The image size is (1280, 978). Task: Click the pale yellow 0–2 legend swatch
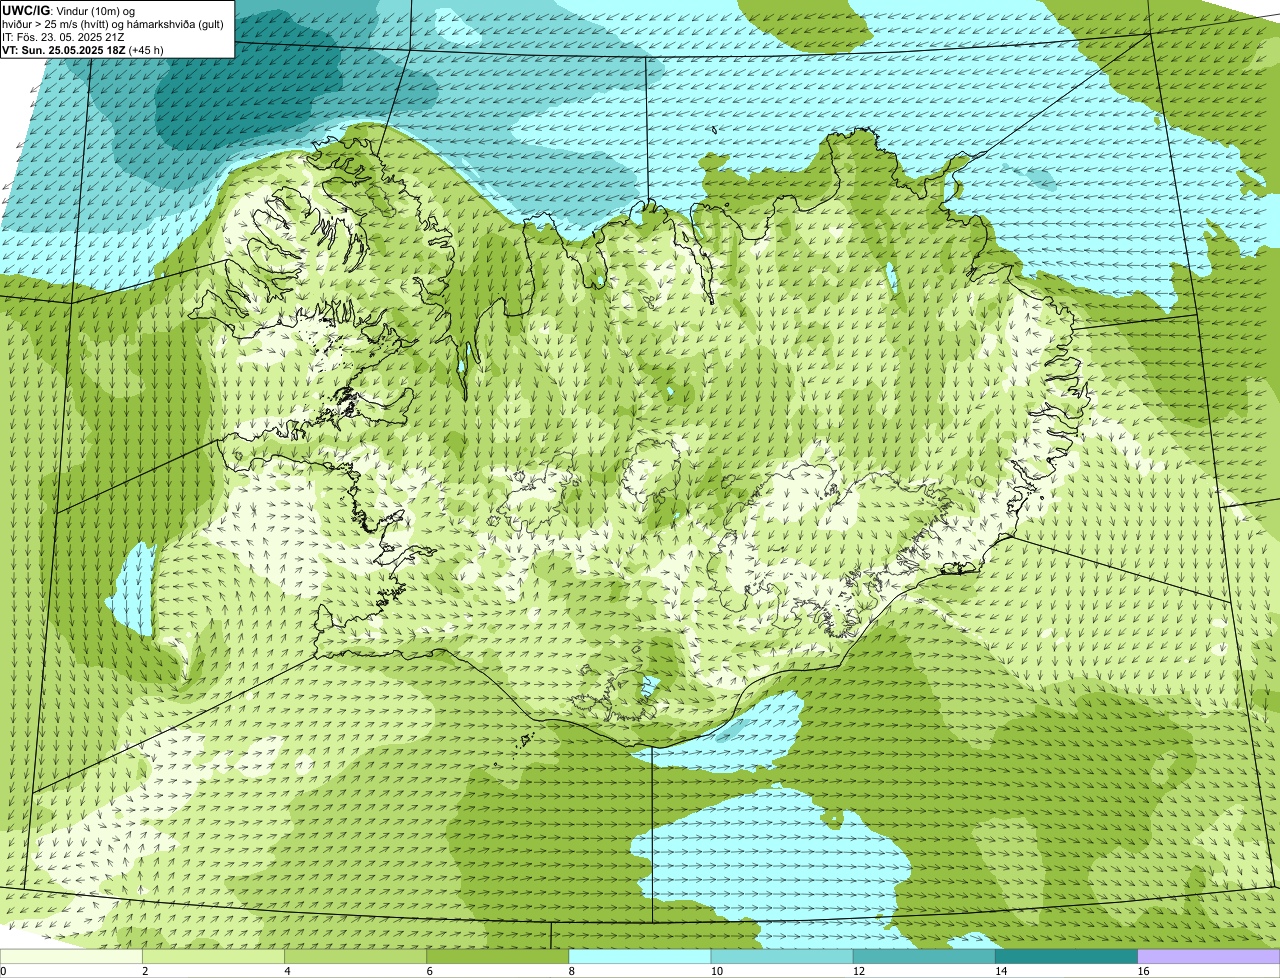tap(72, 956)
